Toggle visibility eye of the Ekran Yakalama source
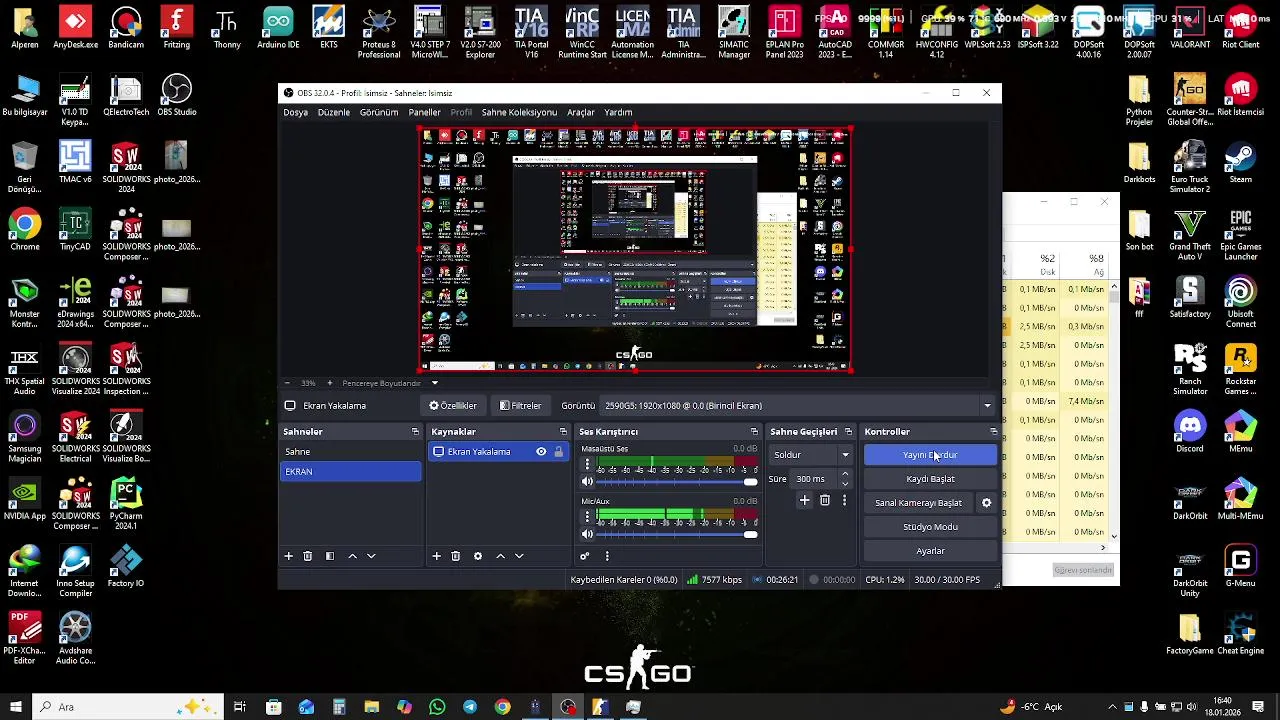Screen dimensions: 1280x720 tap(541, 452)
